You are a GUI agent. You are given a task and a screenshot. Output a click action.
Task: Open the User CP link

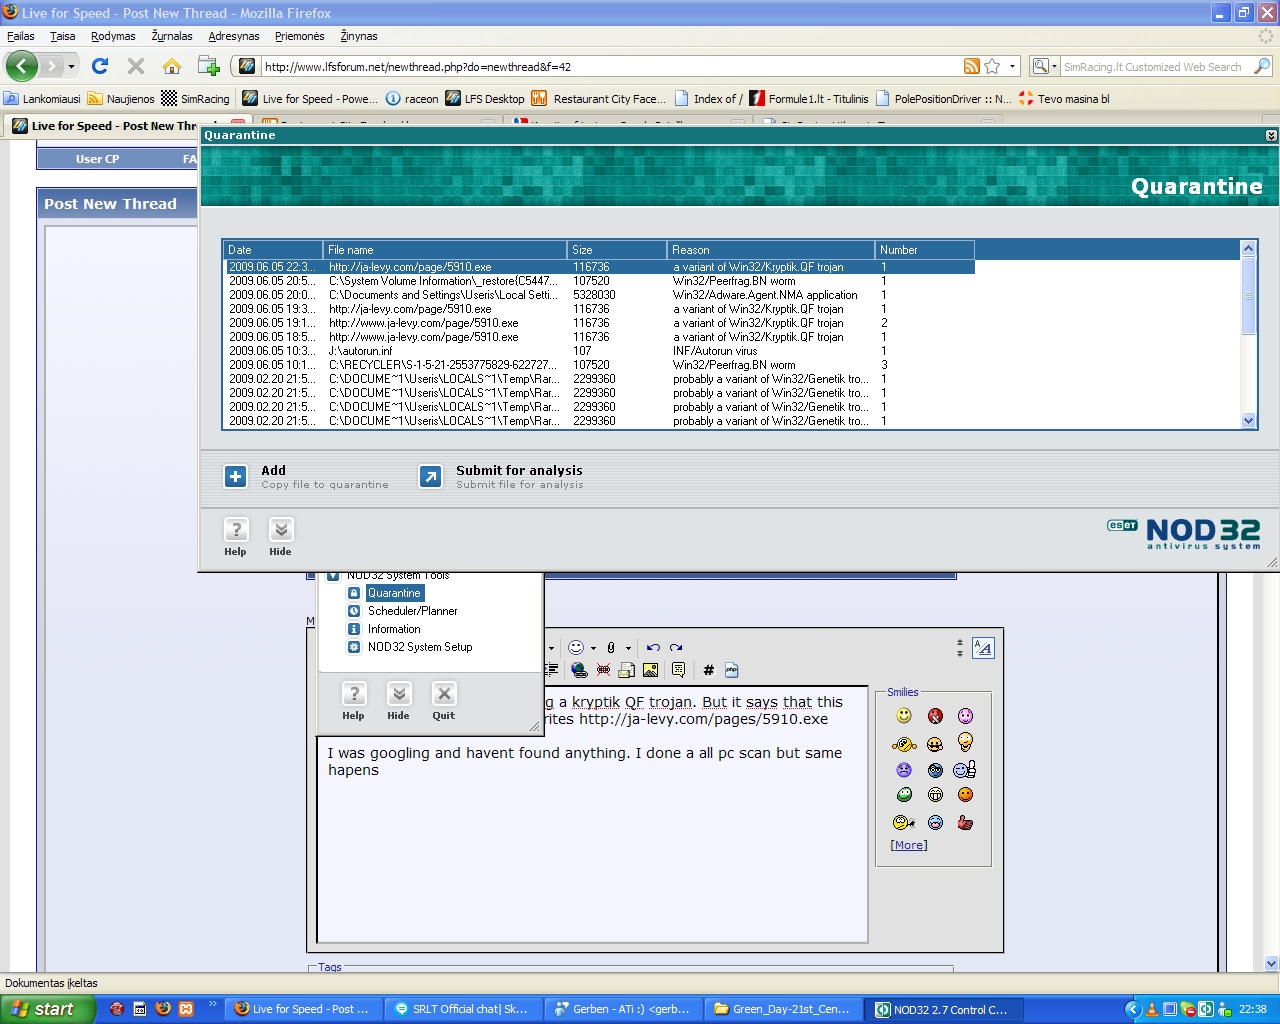click(97, 159)
